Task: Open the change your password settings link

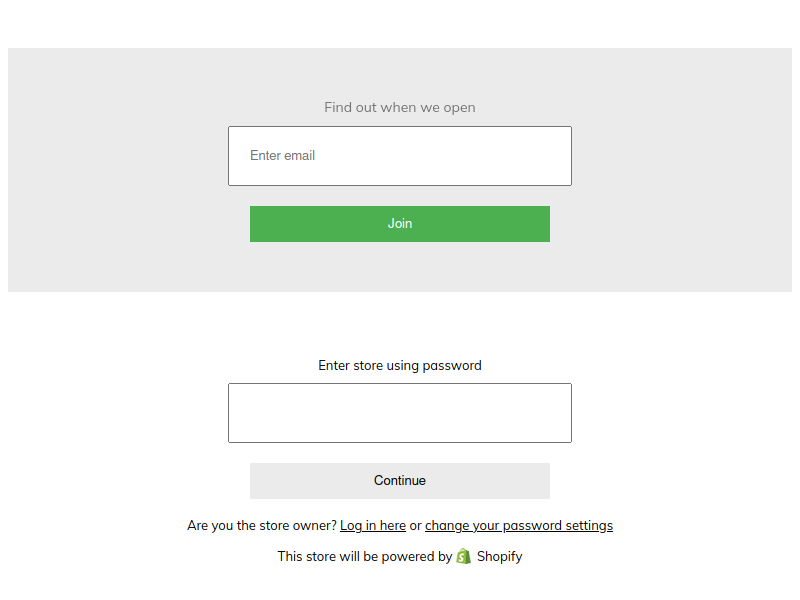Action: point(518,525)
